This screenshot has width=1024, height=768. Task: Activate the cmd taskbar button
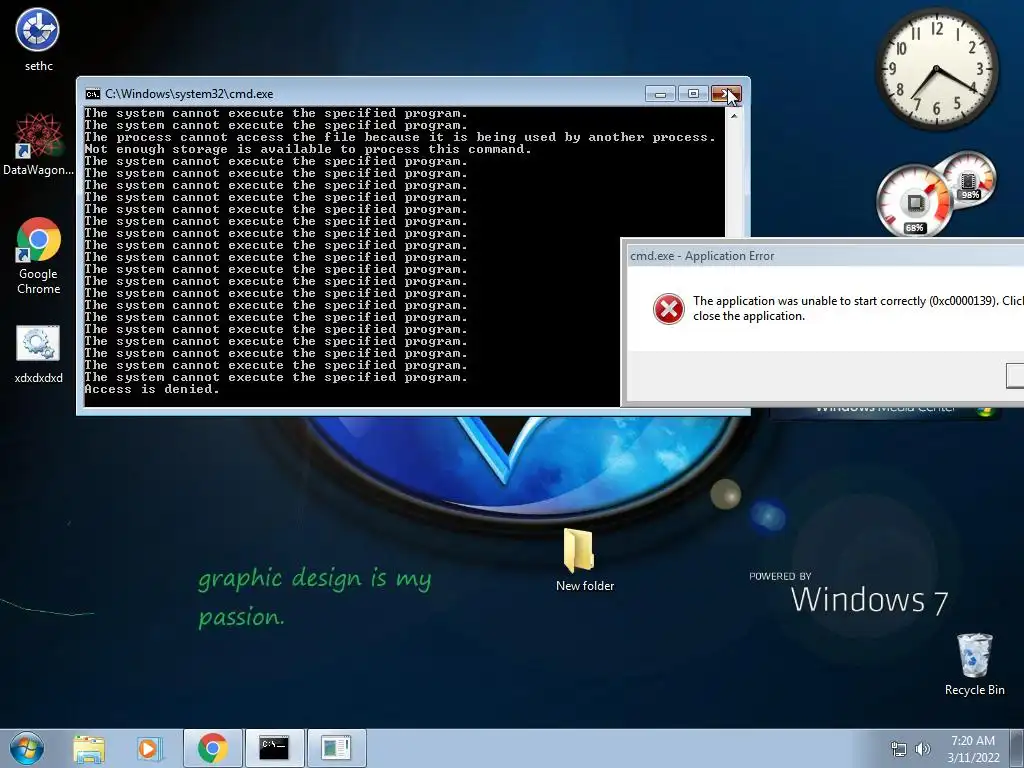click(274, 748)
